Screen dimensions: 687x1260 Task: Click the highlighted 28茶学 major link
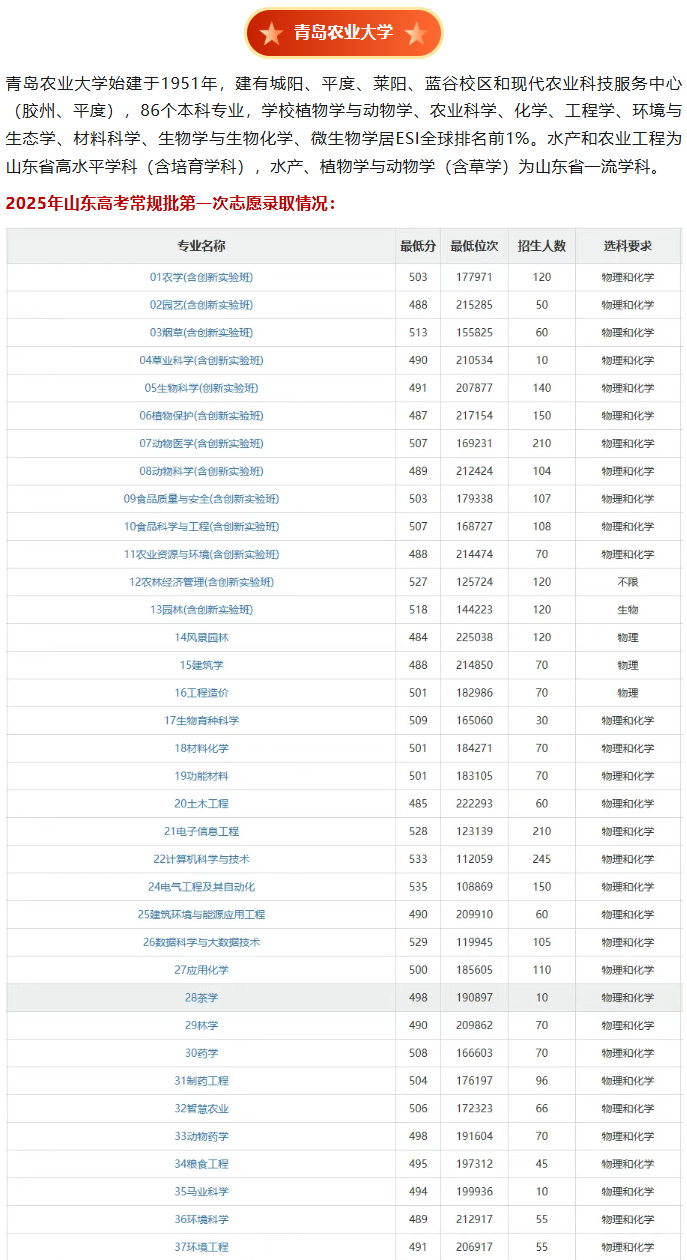pyautogui.click(x=201, y=997)
